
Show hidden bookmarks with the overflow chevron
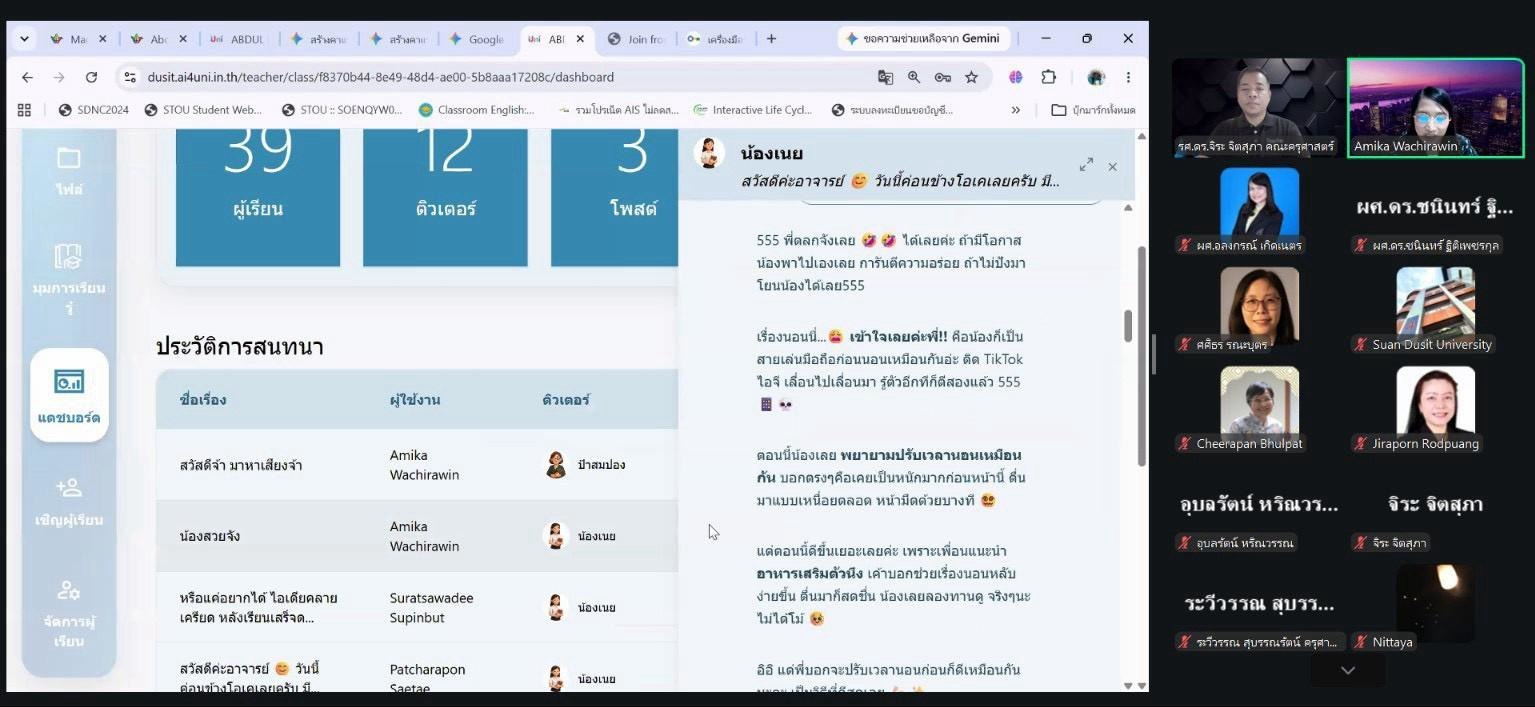1016,110
